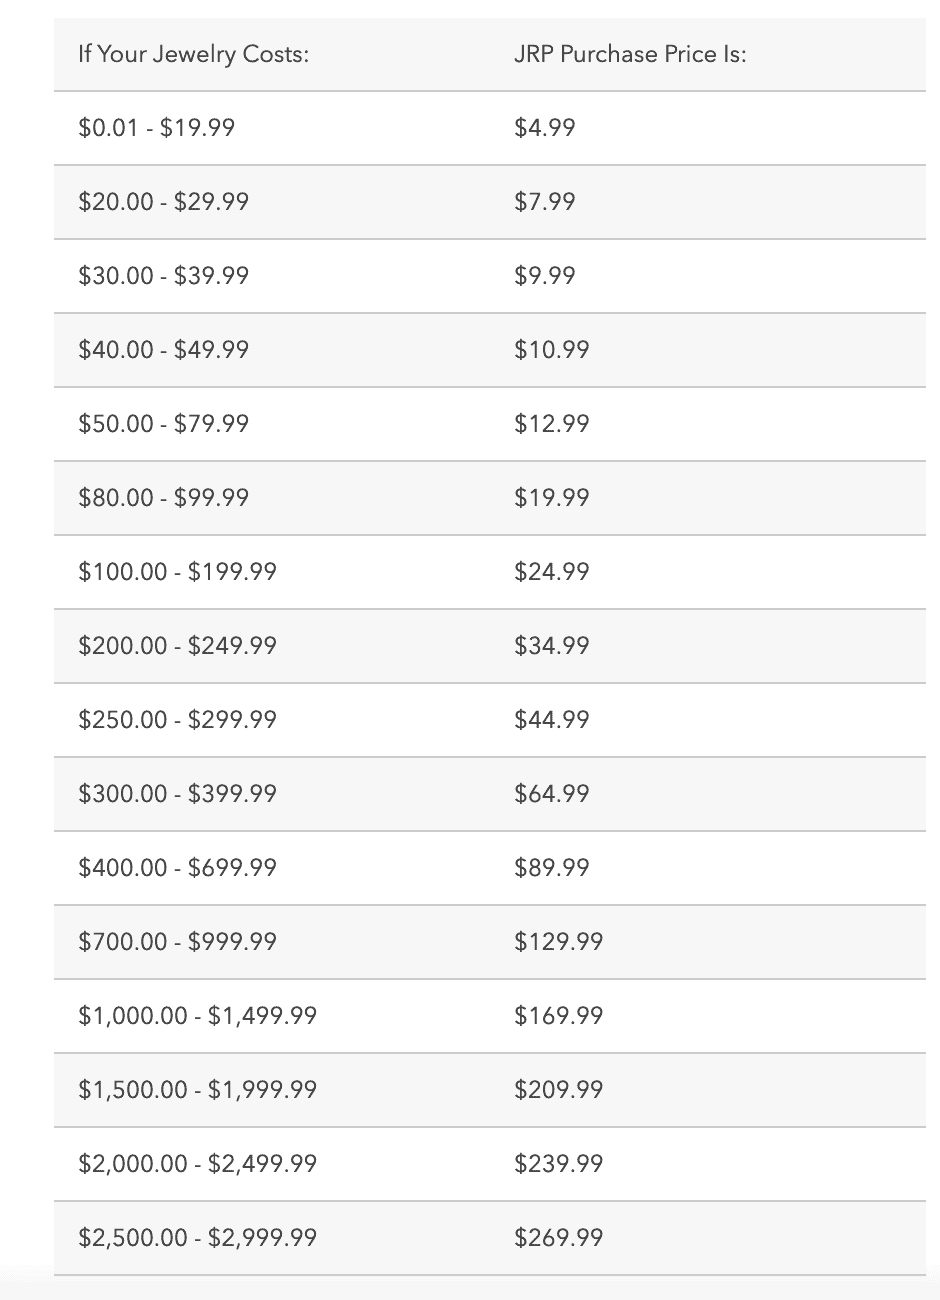This screenshot has height=1300, width=940.
Task: Click the $239.99 price value
Action: click(559, 1164)
